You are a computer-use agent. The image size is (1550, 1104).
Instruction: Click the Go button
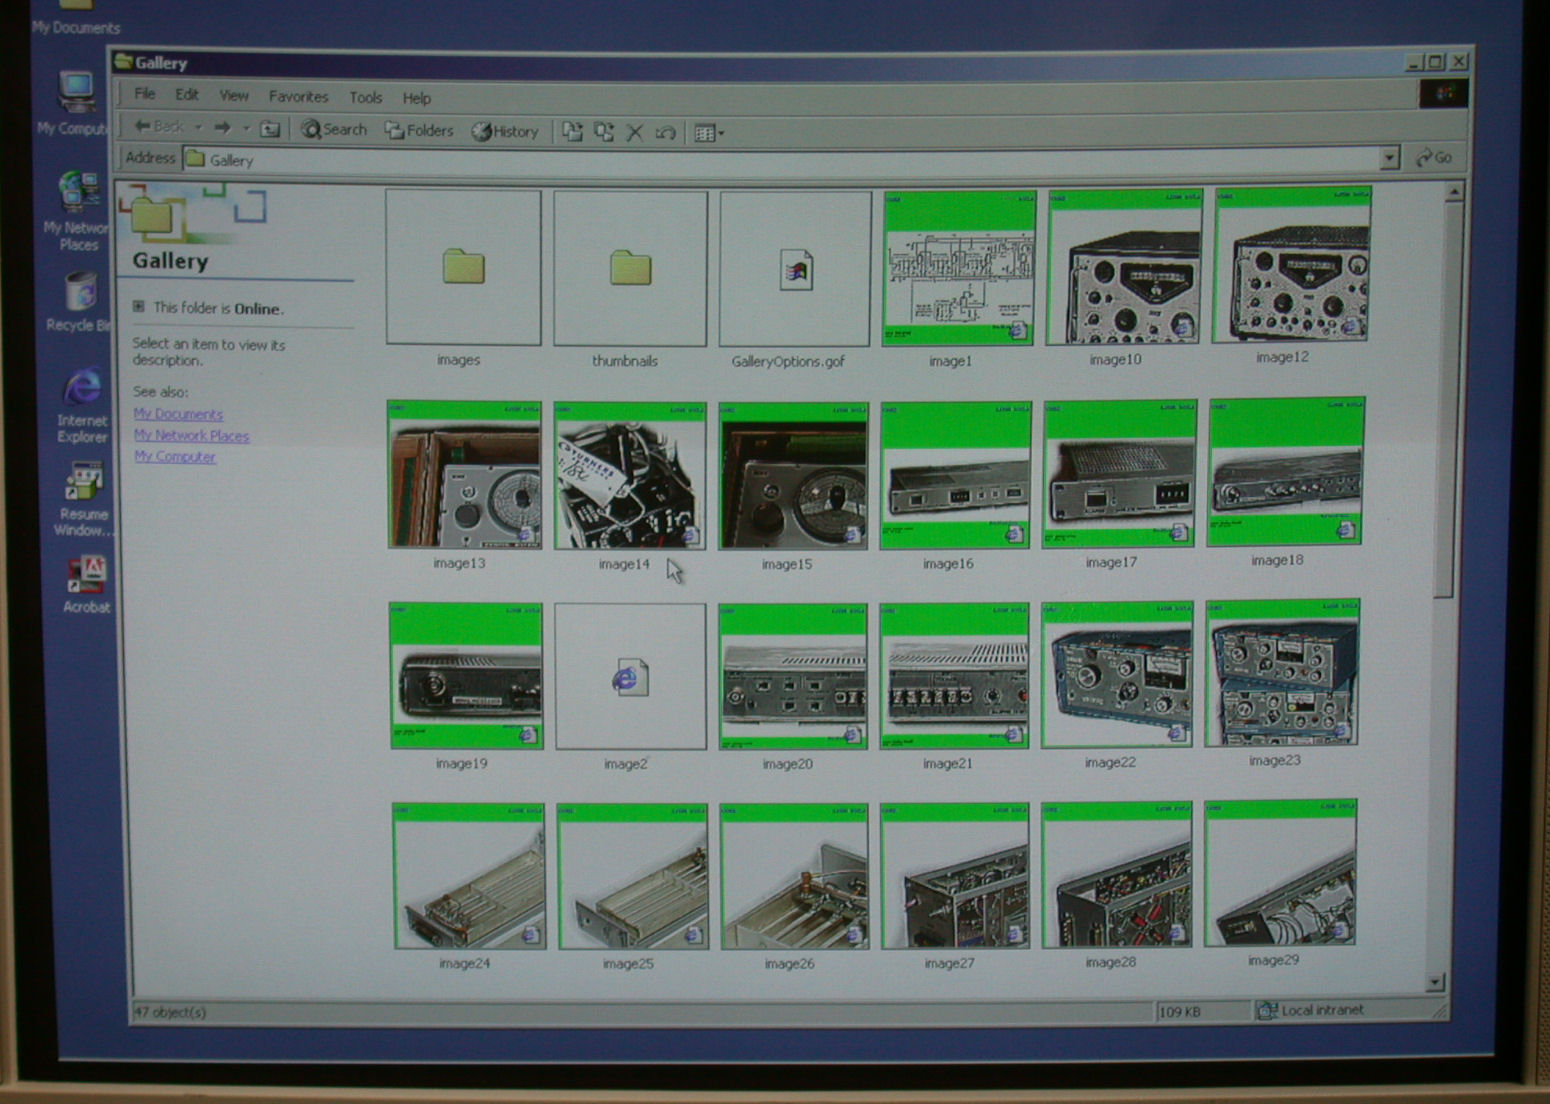[1434, 158]
